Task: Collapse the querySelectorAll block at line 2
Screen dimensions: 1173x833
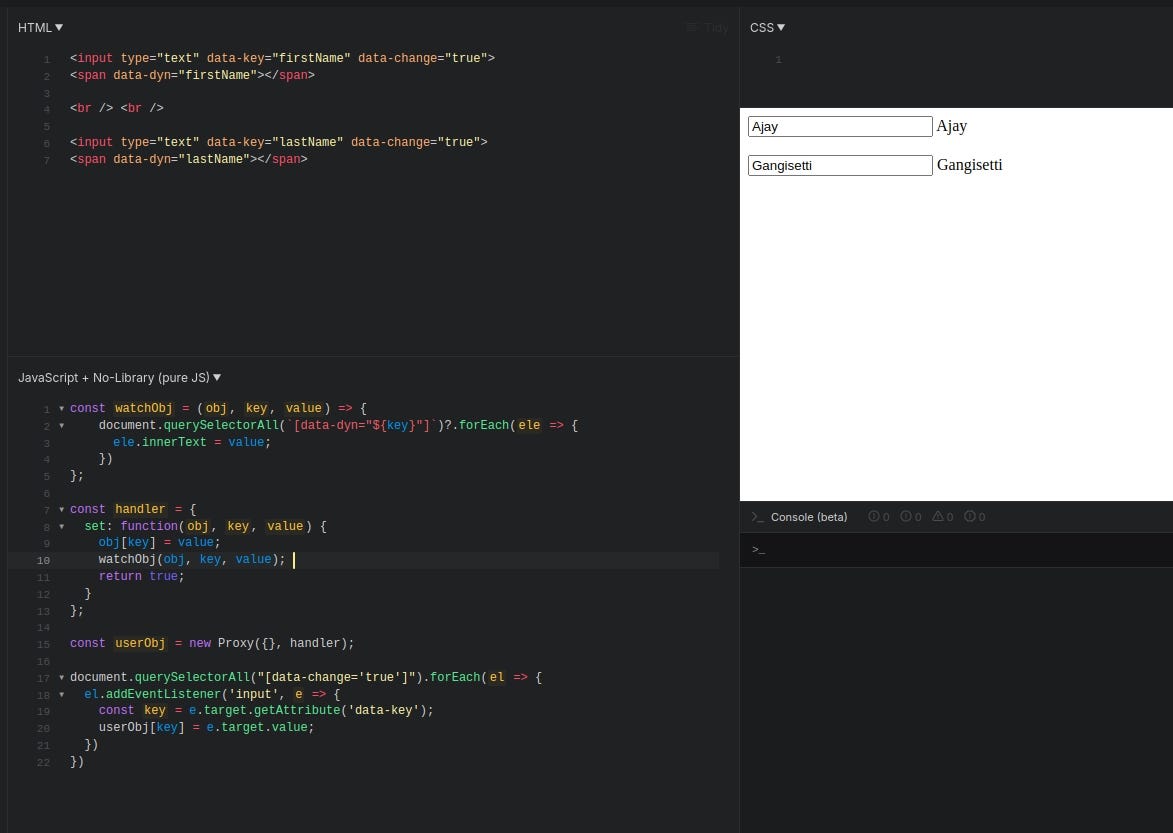Action: coord(61,425)
